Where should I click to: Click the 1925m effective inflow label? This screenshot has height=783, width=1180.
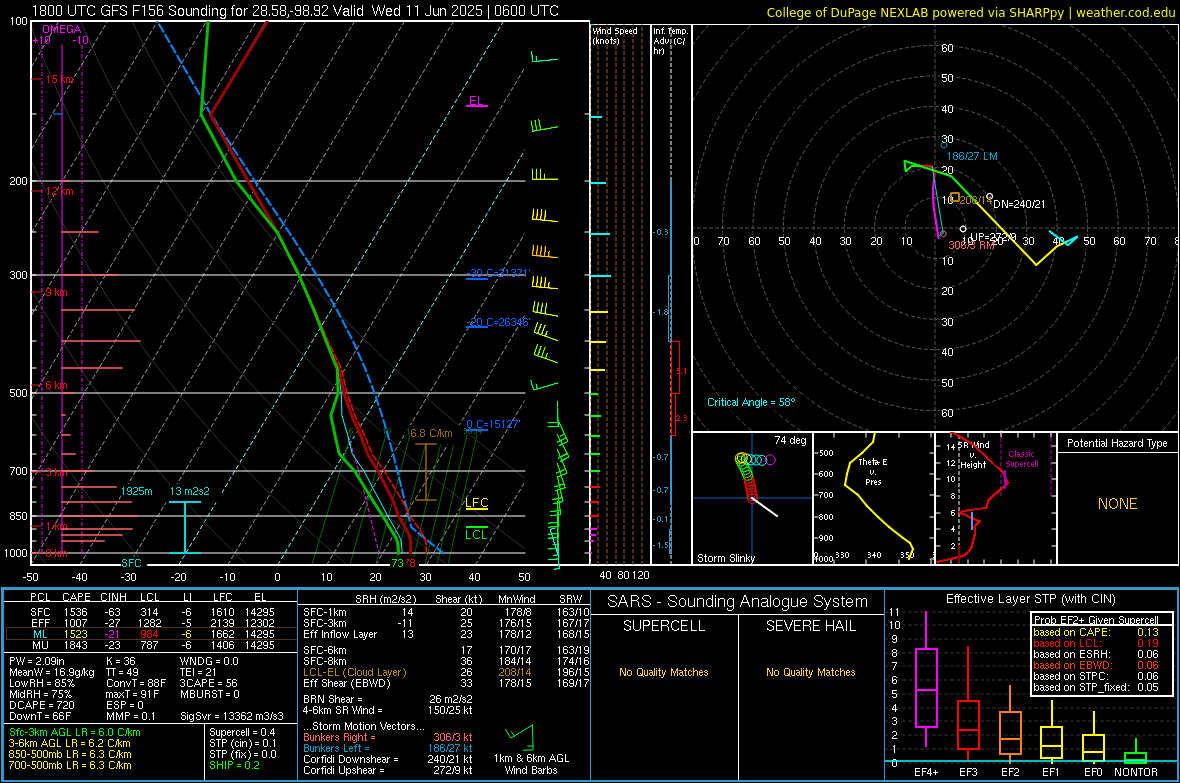coord(136,491)
